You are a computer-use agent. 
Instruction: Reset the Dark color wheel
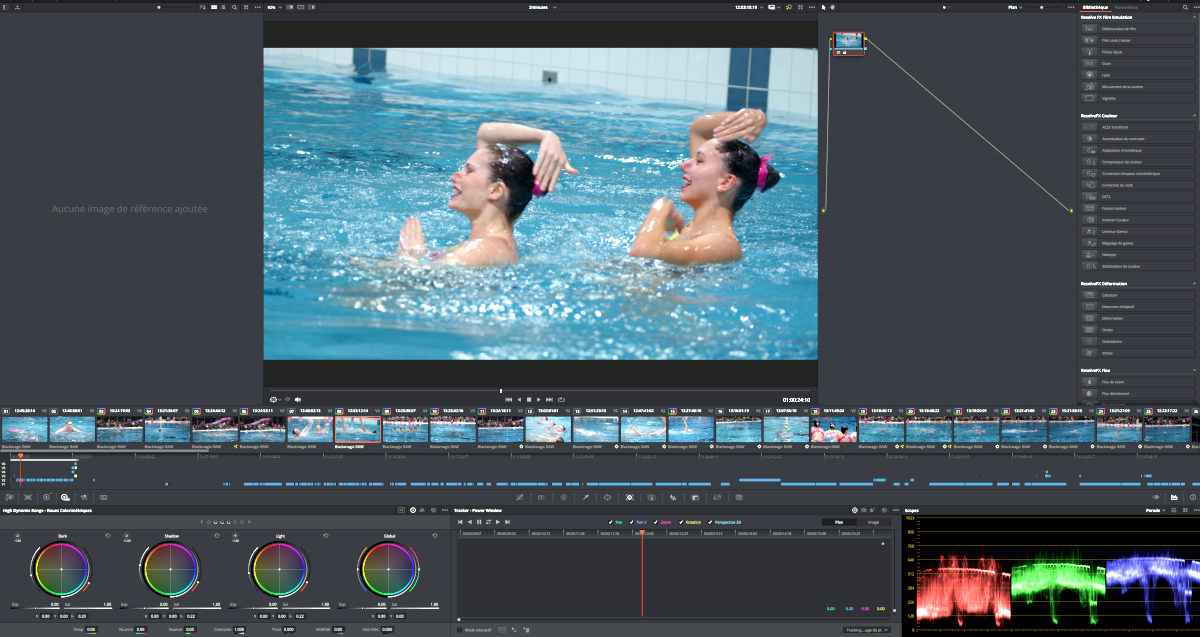[x=108, y=536]
